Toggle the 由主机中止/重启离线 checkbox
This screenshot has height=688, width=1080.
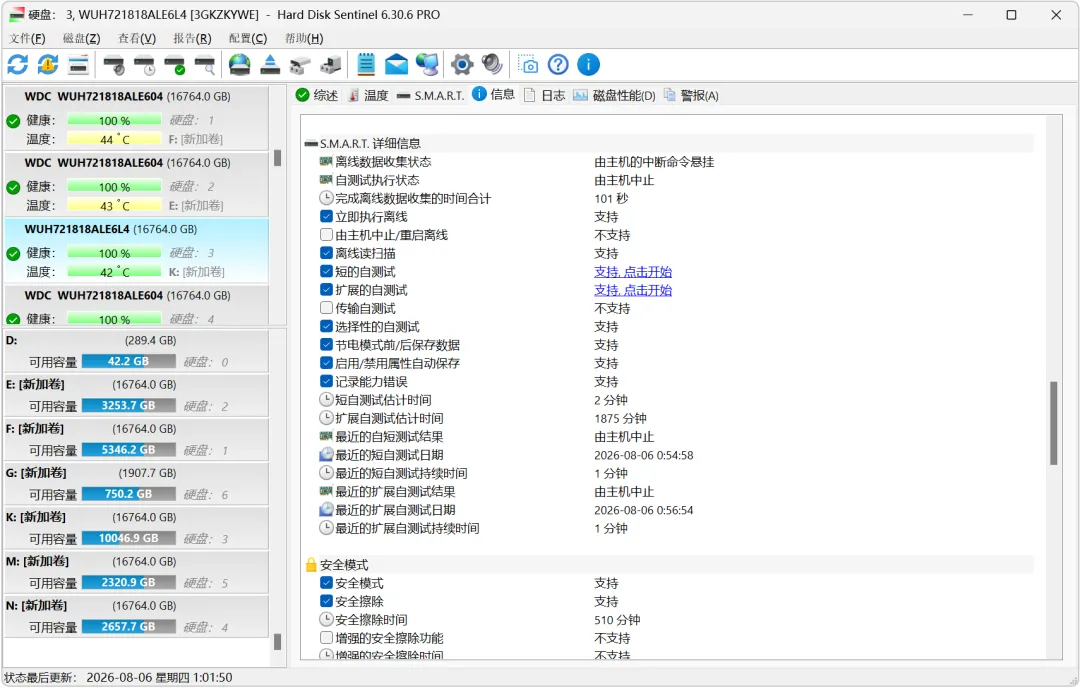[x=326, y=235]
